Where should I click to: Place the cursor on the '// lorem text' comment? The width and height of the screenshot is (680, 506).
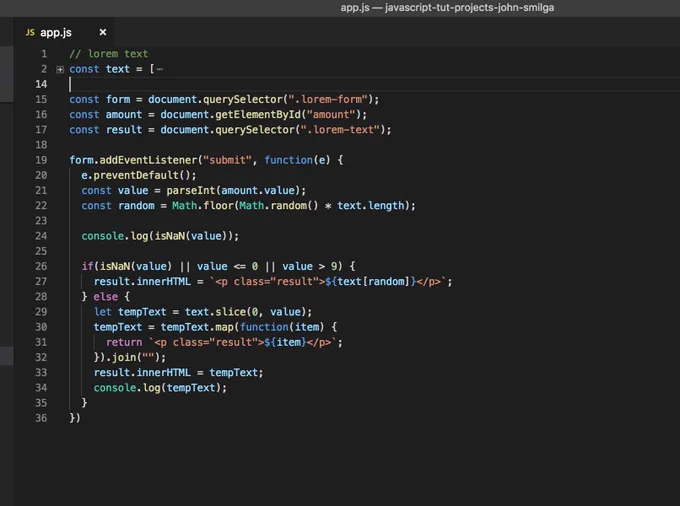[x=108, y=54]
